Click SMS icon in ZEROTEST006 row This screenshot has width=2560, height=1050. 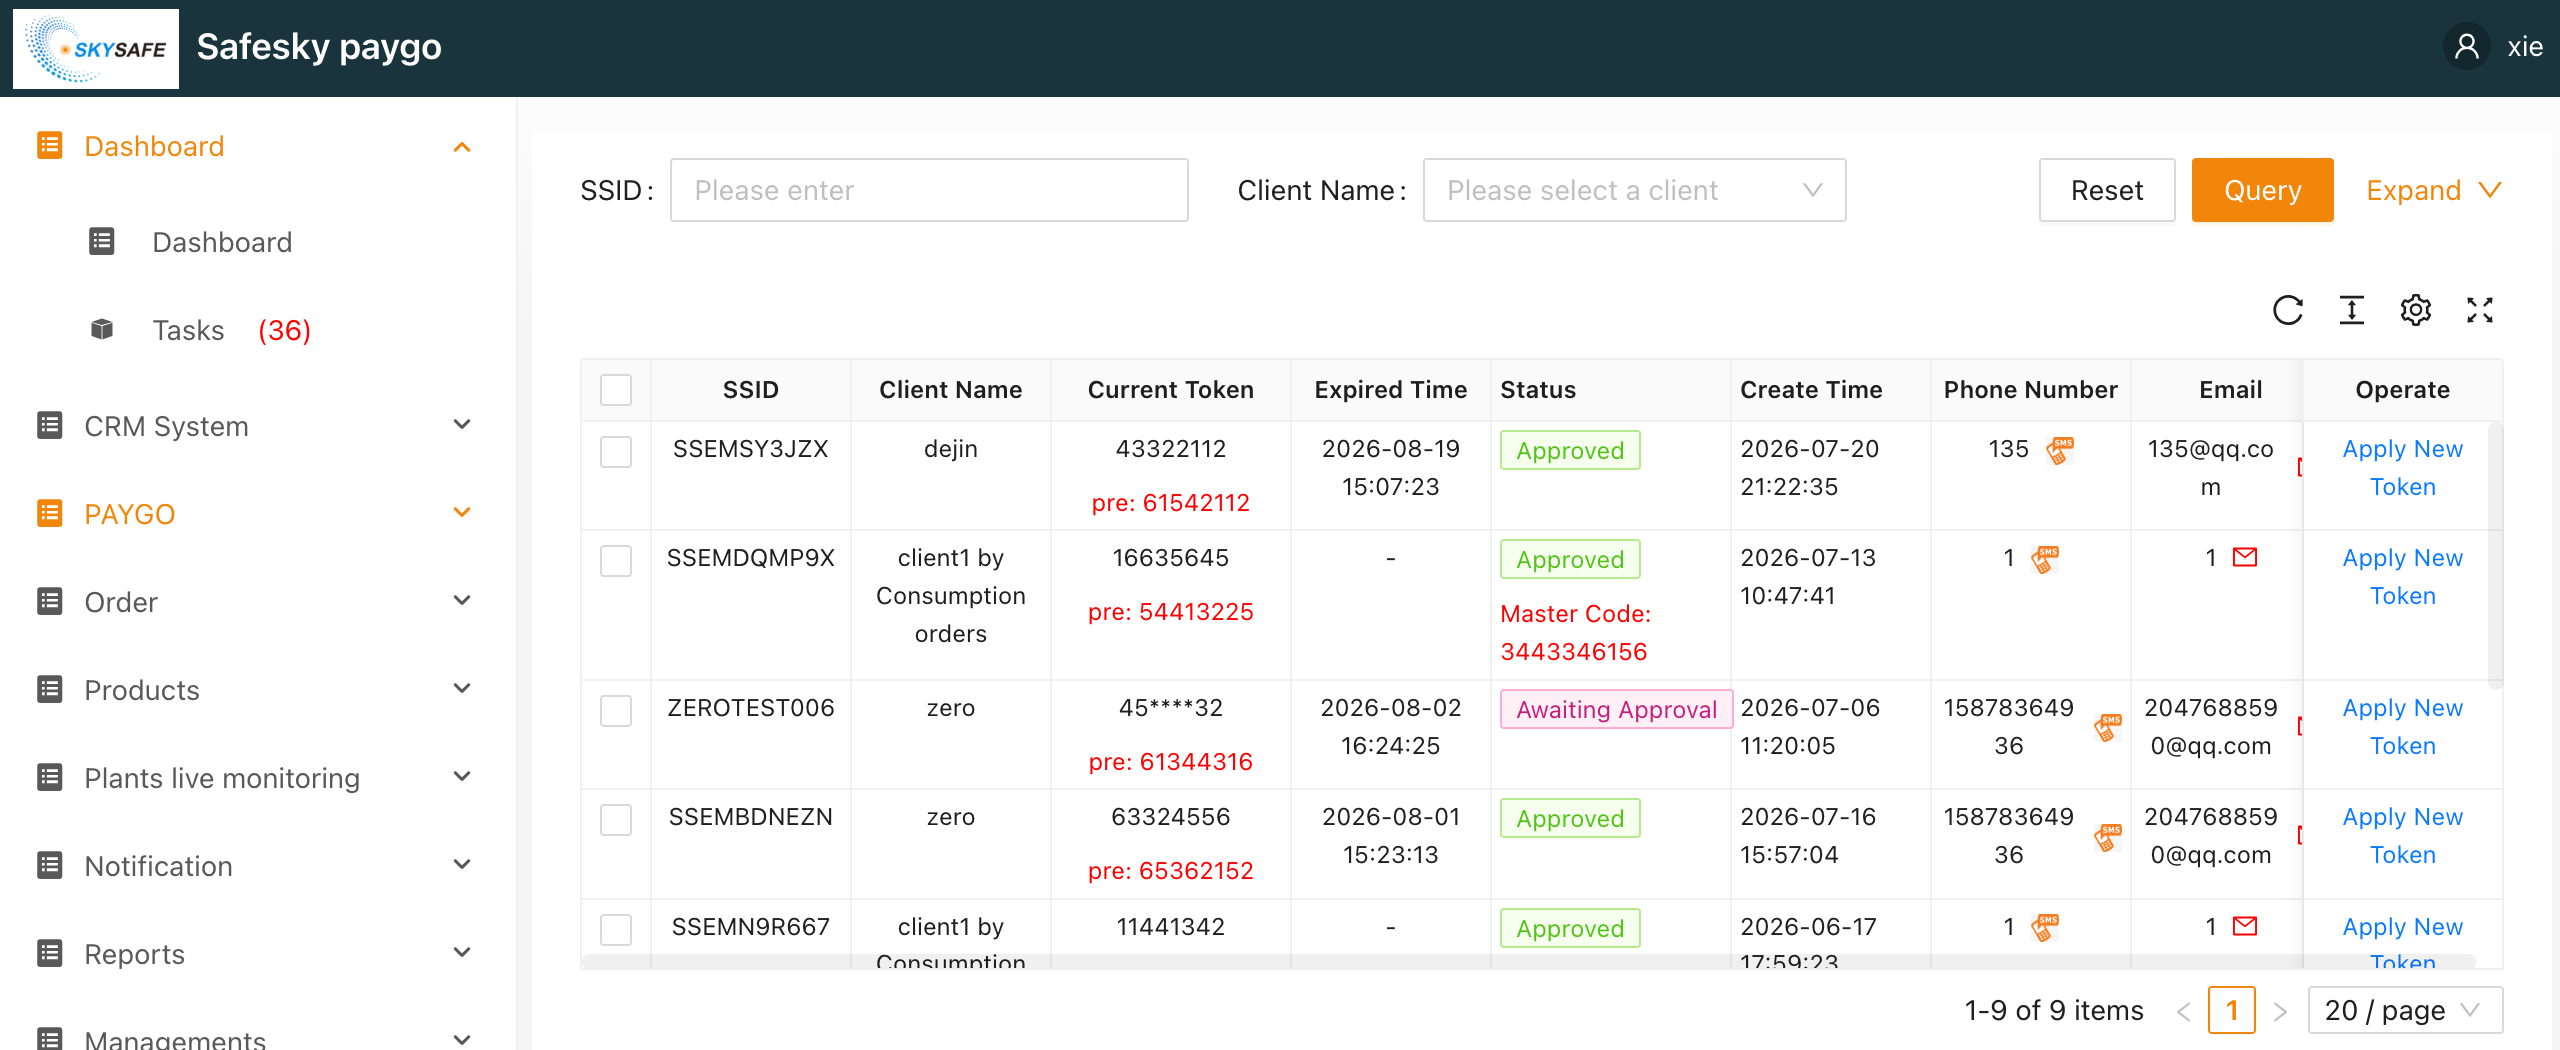point(2107,727)
